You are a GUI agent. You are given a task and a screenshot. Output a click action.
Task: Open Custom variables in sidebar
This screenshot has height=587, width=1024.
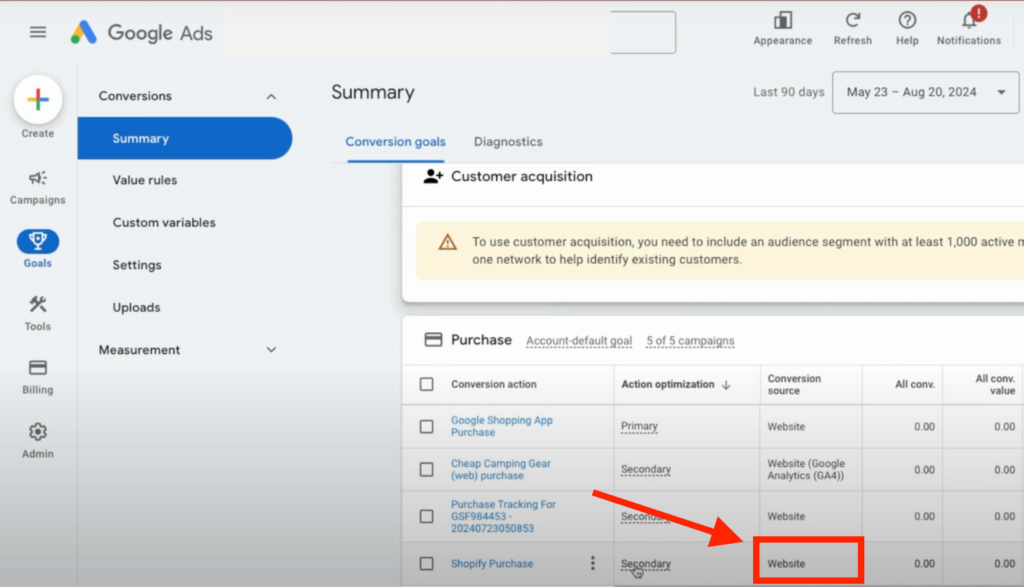164,223
